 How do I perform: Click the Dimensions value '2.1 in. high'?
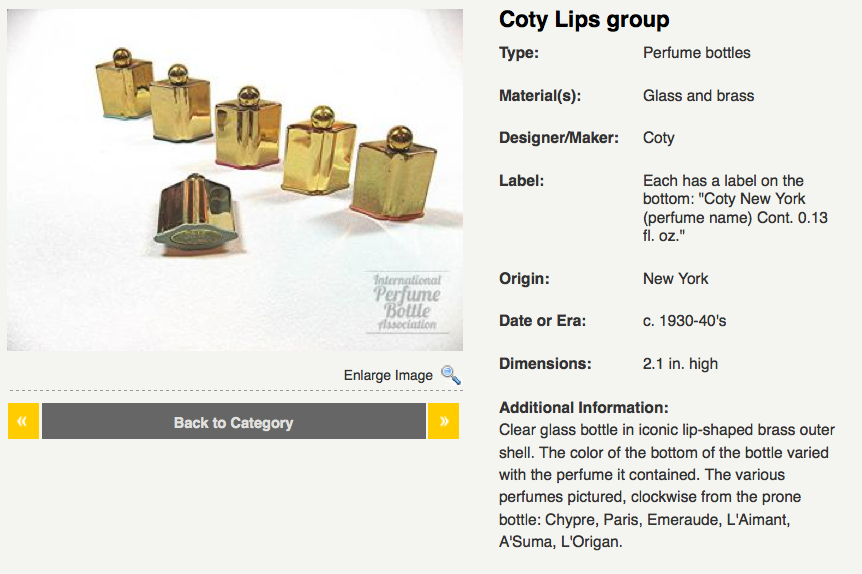point(680,363)
